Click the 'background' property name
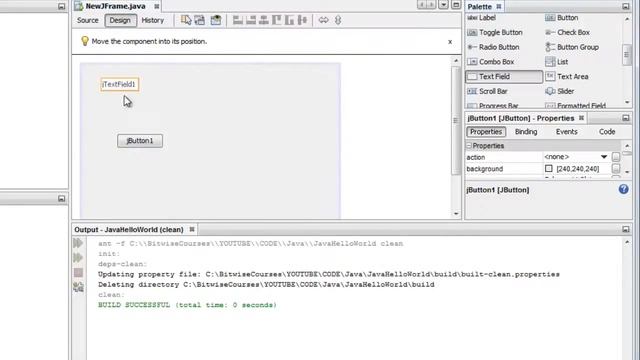The width and height of the screenshot is (640, 360). [484, 169]
